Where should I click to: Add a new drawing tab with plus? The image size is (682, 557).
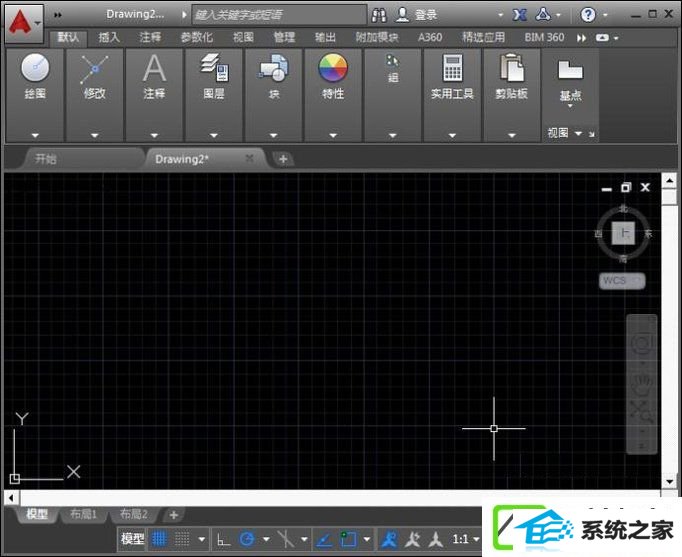tap(283, 159)
